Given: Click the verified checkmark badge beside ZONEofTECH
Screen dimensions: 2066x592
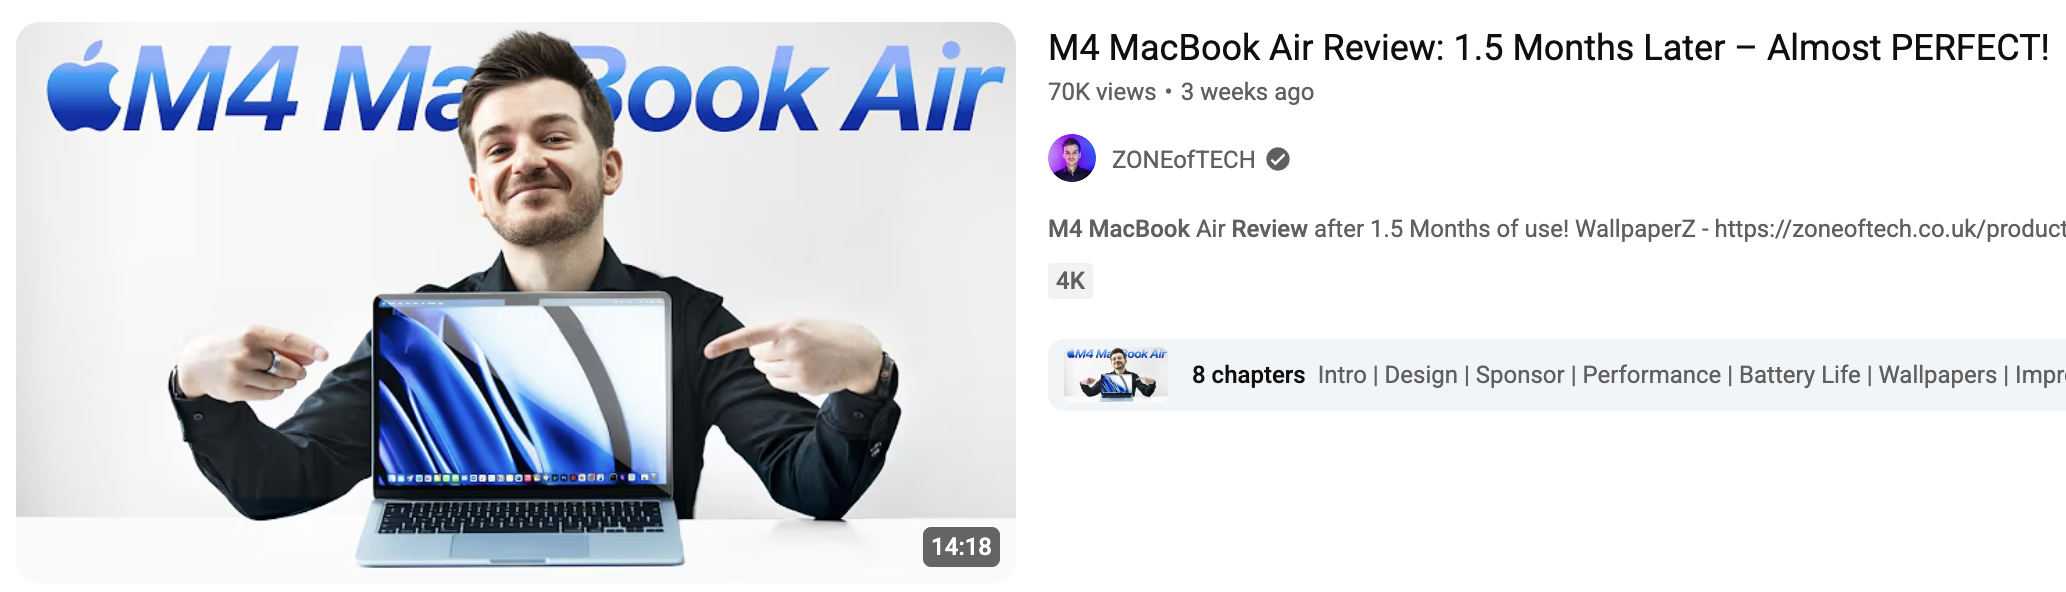Looking at the screenshot, I should point(1278,159).
